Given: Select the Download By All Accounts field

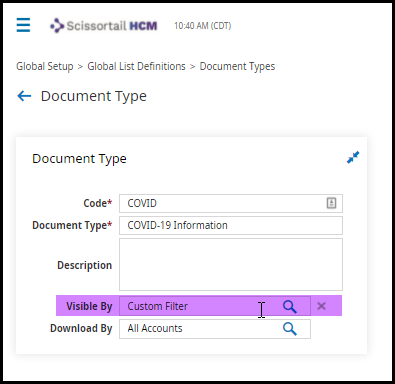Looking at the screenshot, I should pyautogui.click(x=215, y=329).
